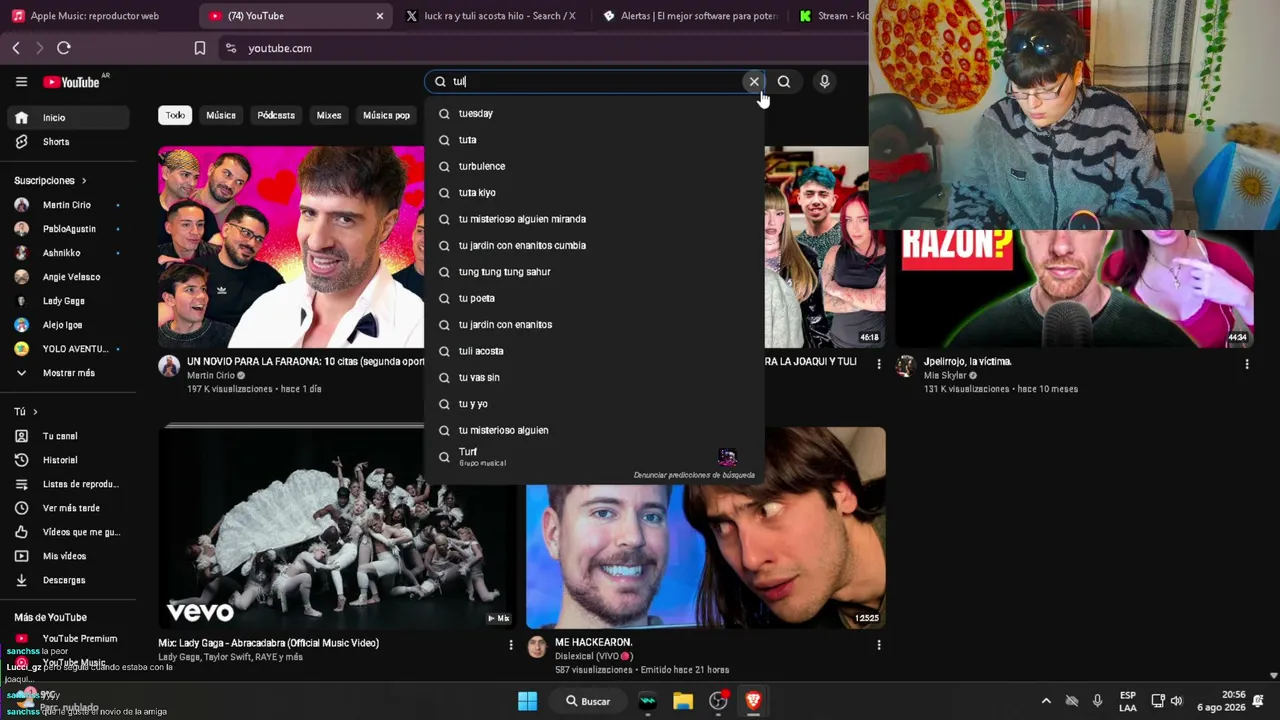Select the Música pop filter chip

tap(386, 115)
